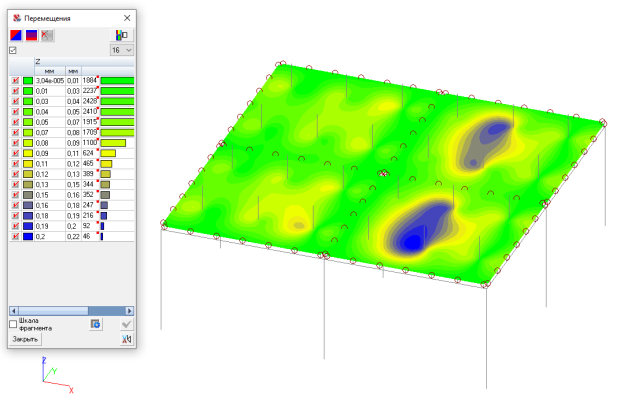Click the gray apply checkmark icon
This screenshot has width=617, height=403.
[126, 324]
